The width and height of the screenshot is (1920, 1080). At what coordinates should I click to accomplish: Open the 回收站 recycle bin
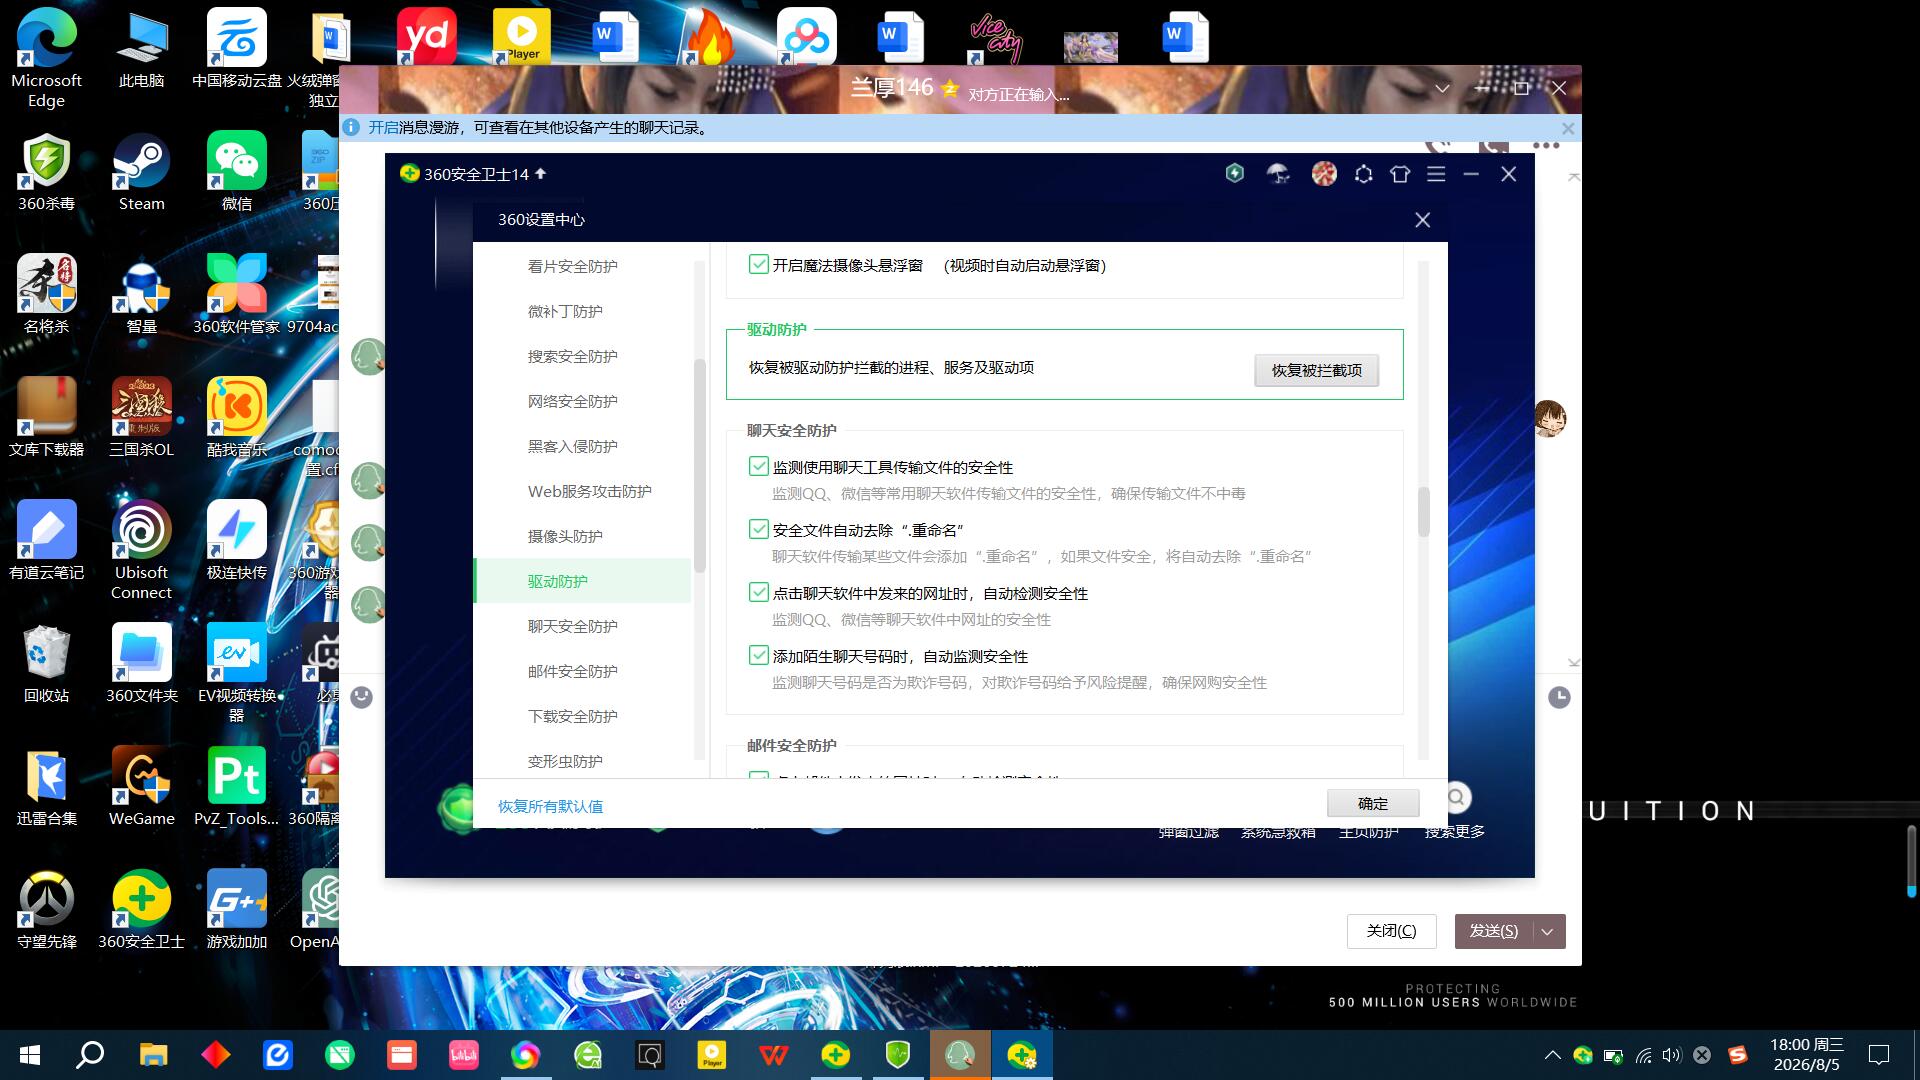tap(46, 663)
